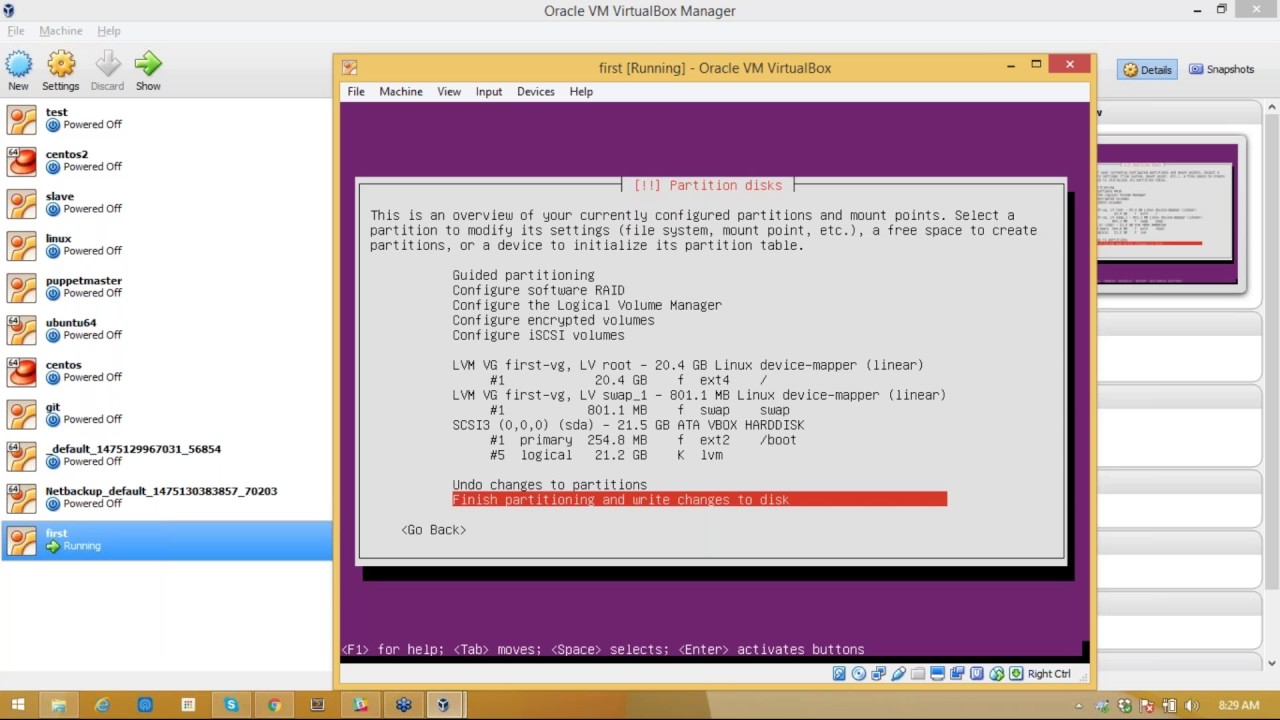Open Machine menu in the VM window
The height and width of the screenshot is (720, 1280).
[x=401, y=91]
